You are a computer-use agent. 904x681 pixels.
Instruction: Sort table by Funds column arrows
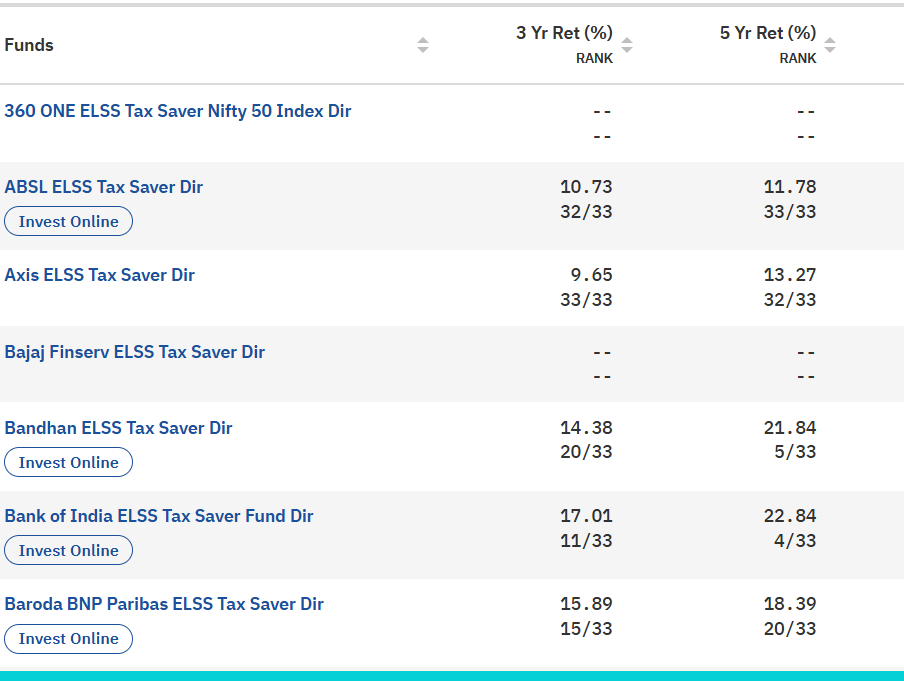click(423, 45)
